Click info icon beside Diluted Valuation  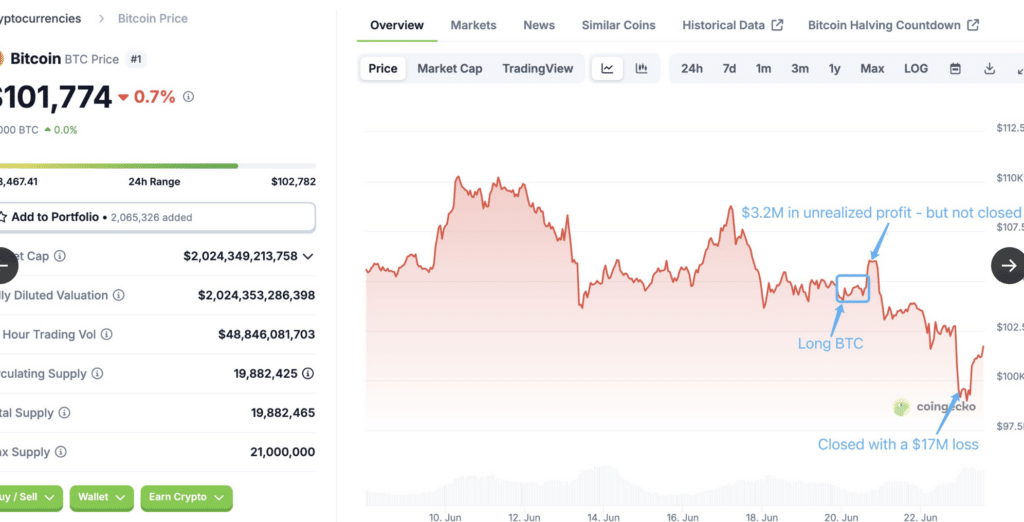(118, 295)
